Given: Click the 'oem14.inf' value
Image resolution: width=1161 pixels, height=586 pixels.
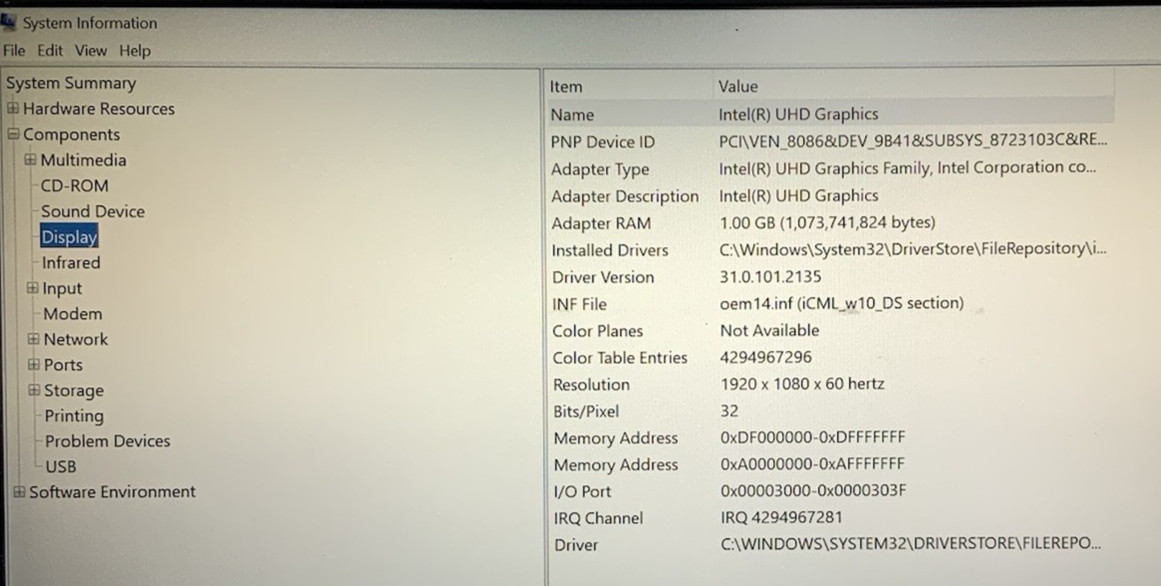Looking at the screenshot, I should (x=841, y=303).
